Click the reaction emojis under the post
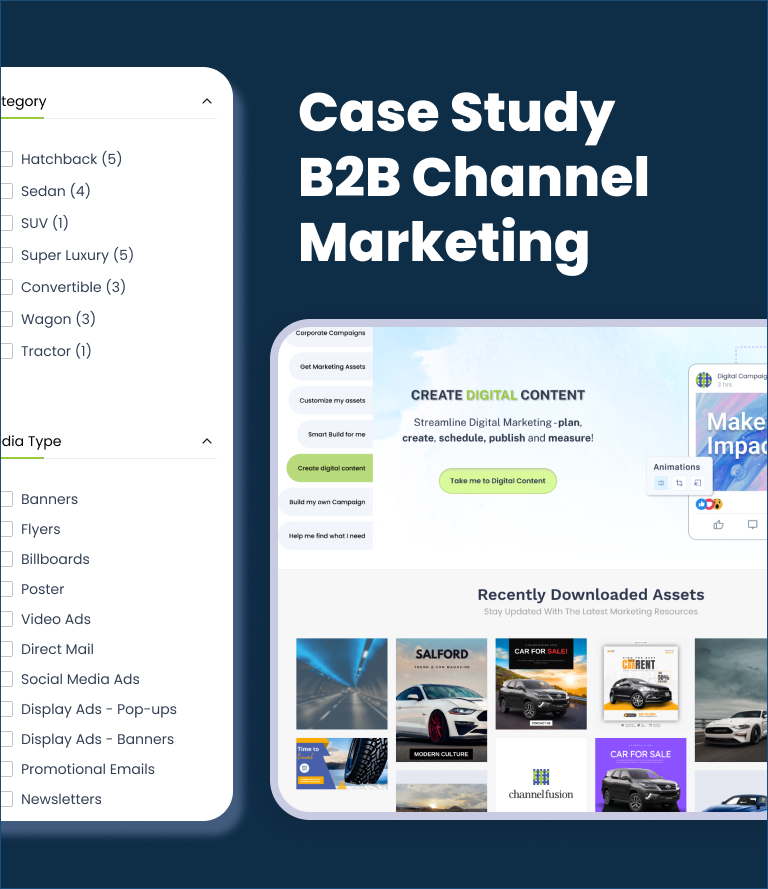This screenshot has width=768, height=889. click(x=709, y=504)
